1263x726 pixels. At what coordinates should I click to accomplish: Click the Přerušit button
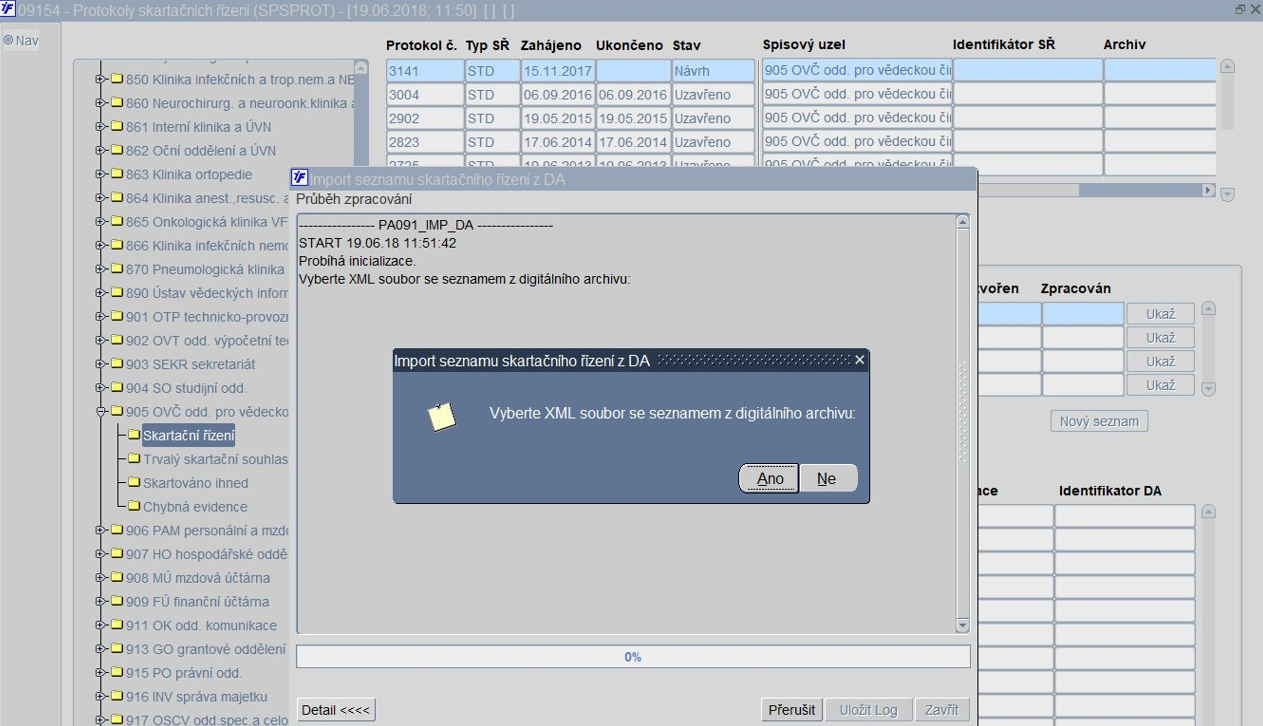coord(792,710)
